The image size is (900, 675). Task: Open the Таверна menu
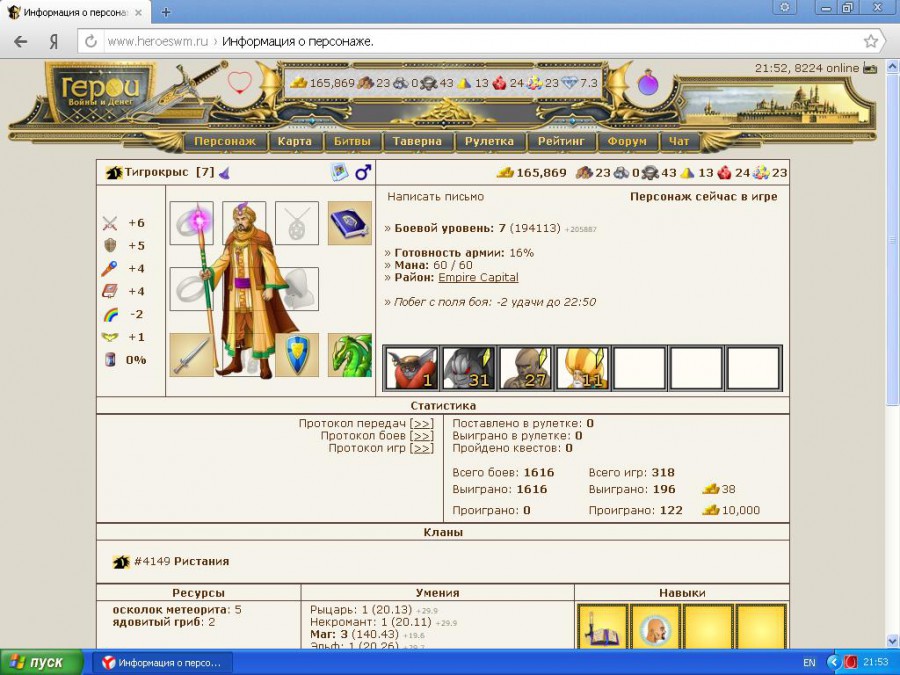(417, 141)
